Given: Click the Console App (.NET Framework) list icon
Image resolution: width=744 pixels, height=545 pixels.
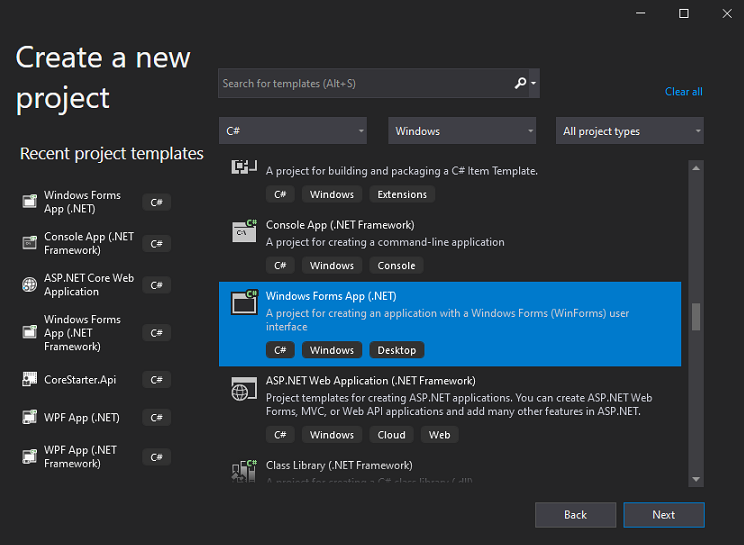Looking at the screenshot, I should point(244,231).
